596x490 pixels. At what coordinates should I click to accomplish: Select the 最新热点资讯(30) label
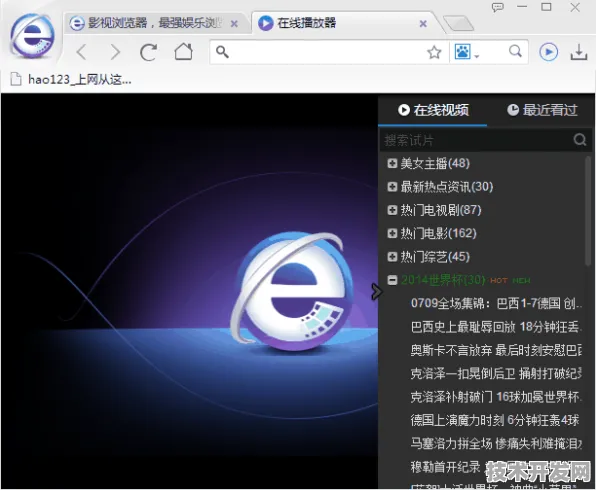447,187
